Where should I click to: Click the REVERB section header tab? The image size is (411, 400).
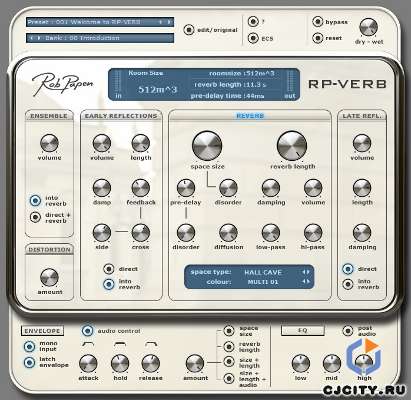(x=250, y=116)
